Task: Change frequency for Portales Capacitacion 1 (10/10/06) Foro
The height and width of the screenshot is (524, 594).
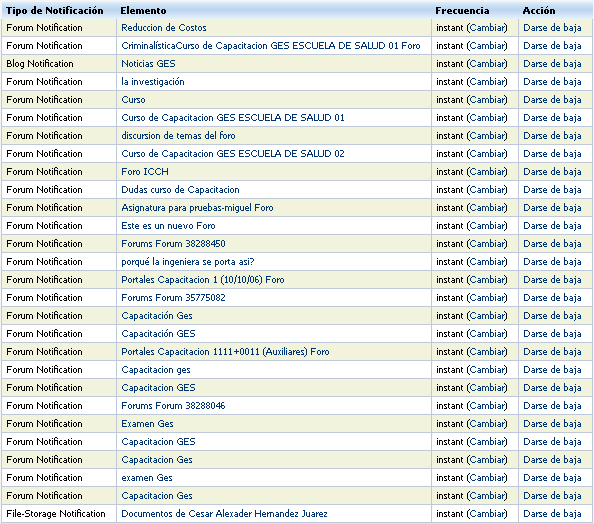Action: (x=487, y=280)
